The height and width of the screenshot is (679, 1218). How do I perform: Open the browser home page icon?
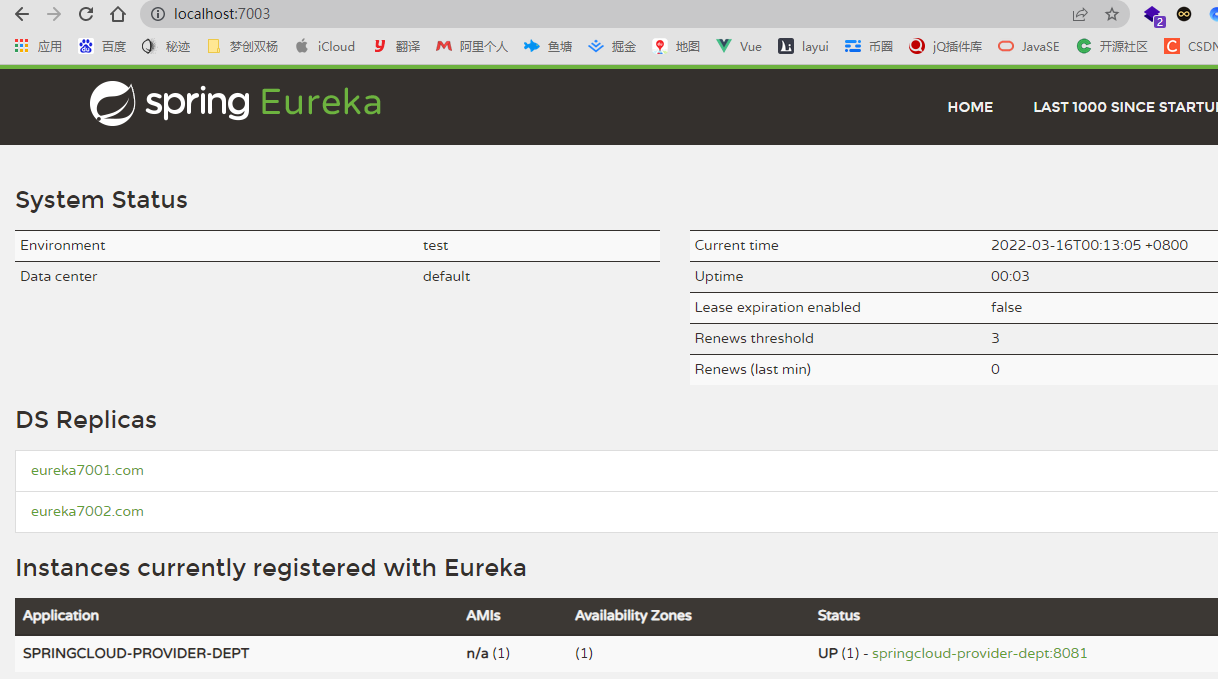click(x=118, y=14)
